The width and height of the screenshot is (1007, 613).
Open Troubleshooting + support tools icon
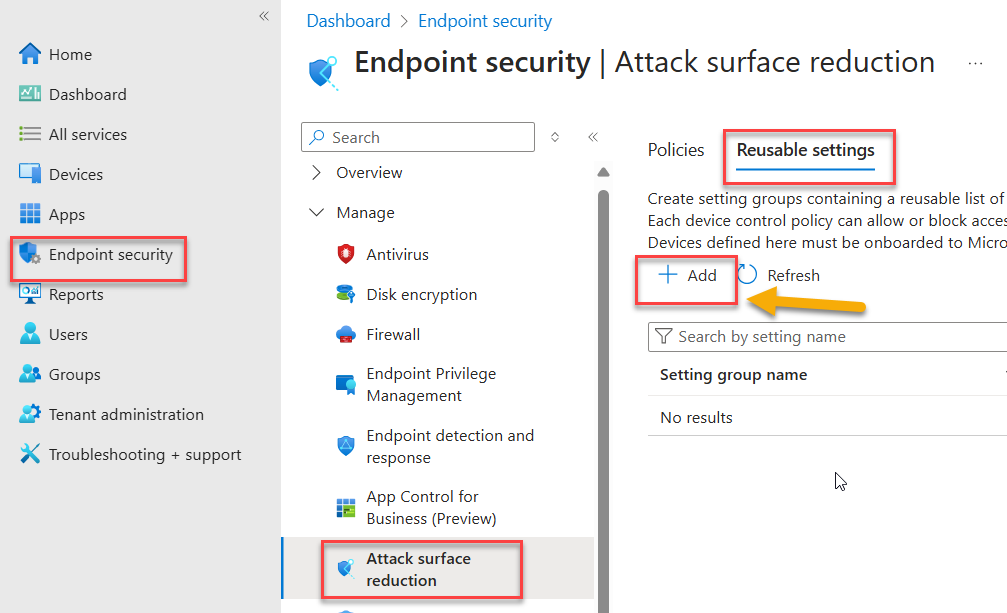point(30,454)
